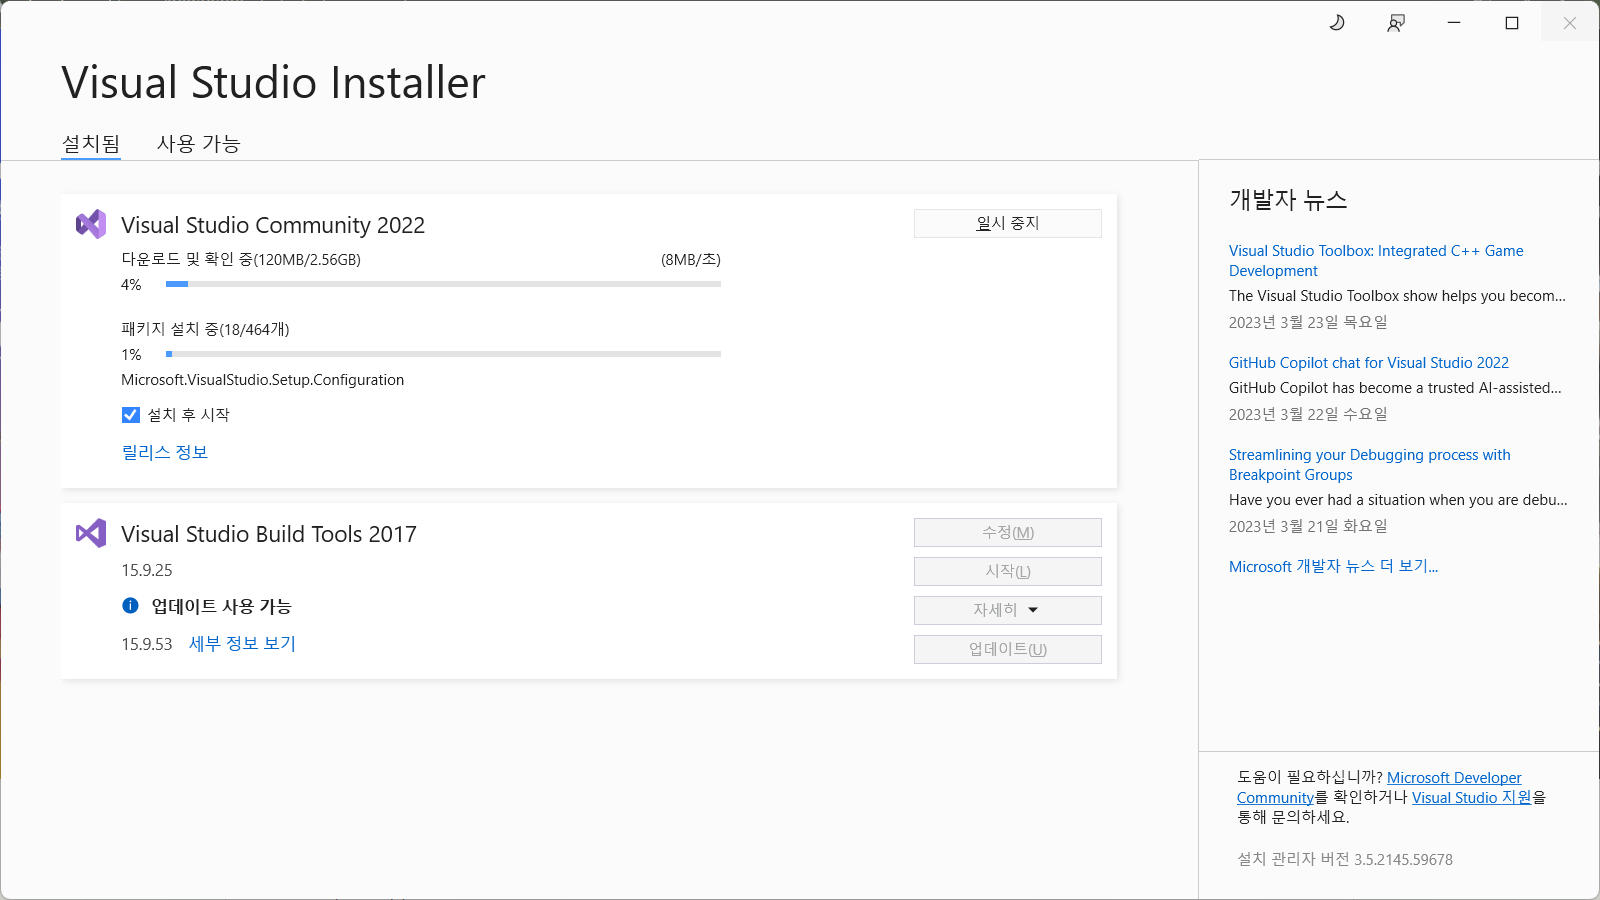Click Microsoft.VisualStudio.Setup.Configuration package name
This screenshot has width=1600, height=900.
(x=263, y=380)
